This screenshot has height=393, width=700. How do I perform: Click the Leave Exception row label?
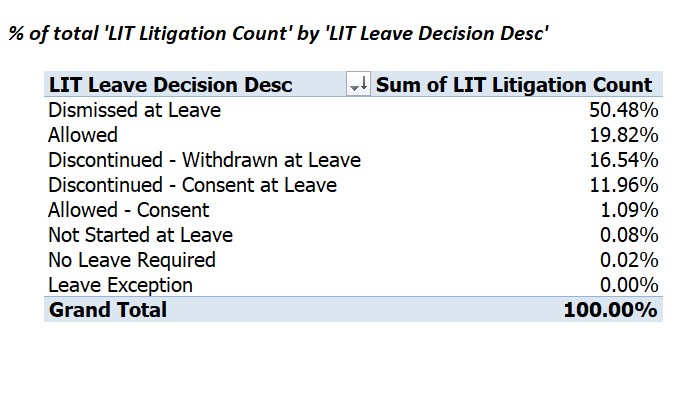click(x=121, y=285)
